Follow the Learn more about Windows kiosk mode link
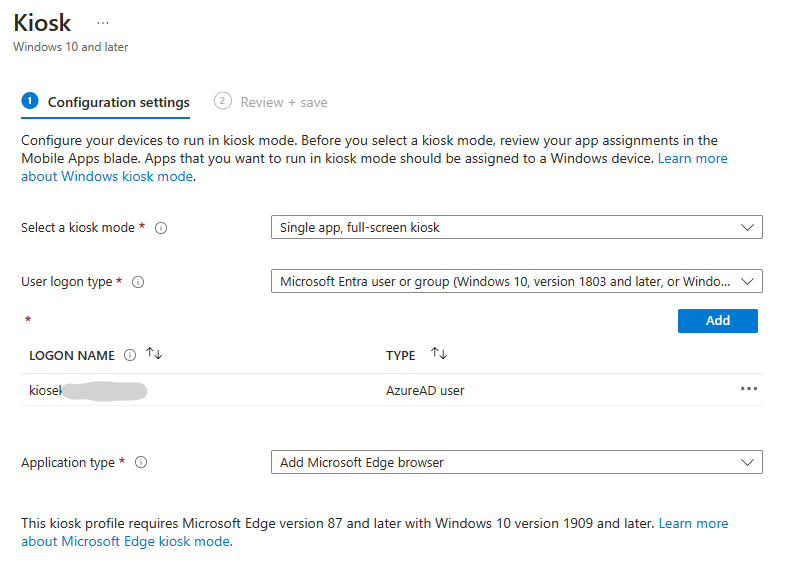This screenshot has height=564, width=805. point(107,177)
